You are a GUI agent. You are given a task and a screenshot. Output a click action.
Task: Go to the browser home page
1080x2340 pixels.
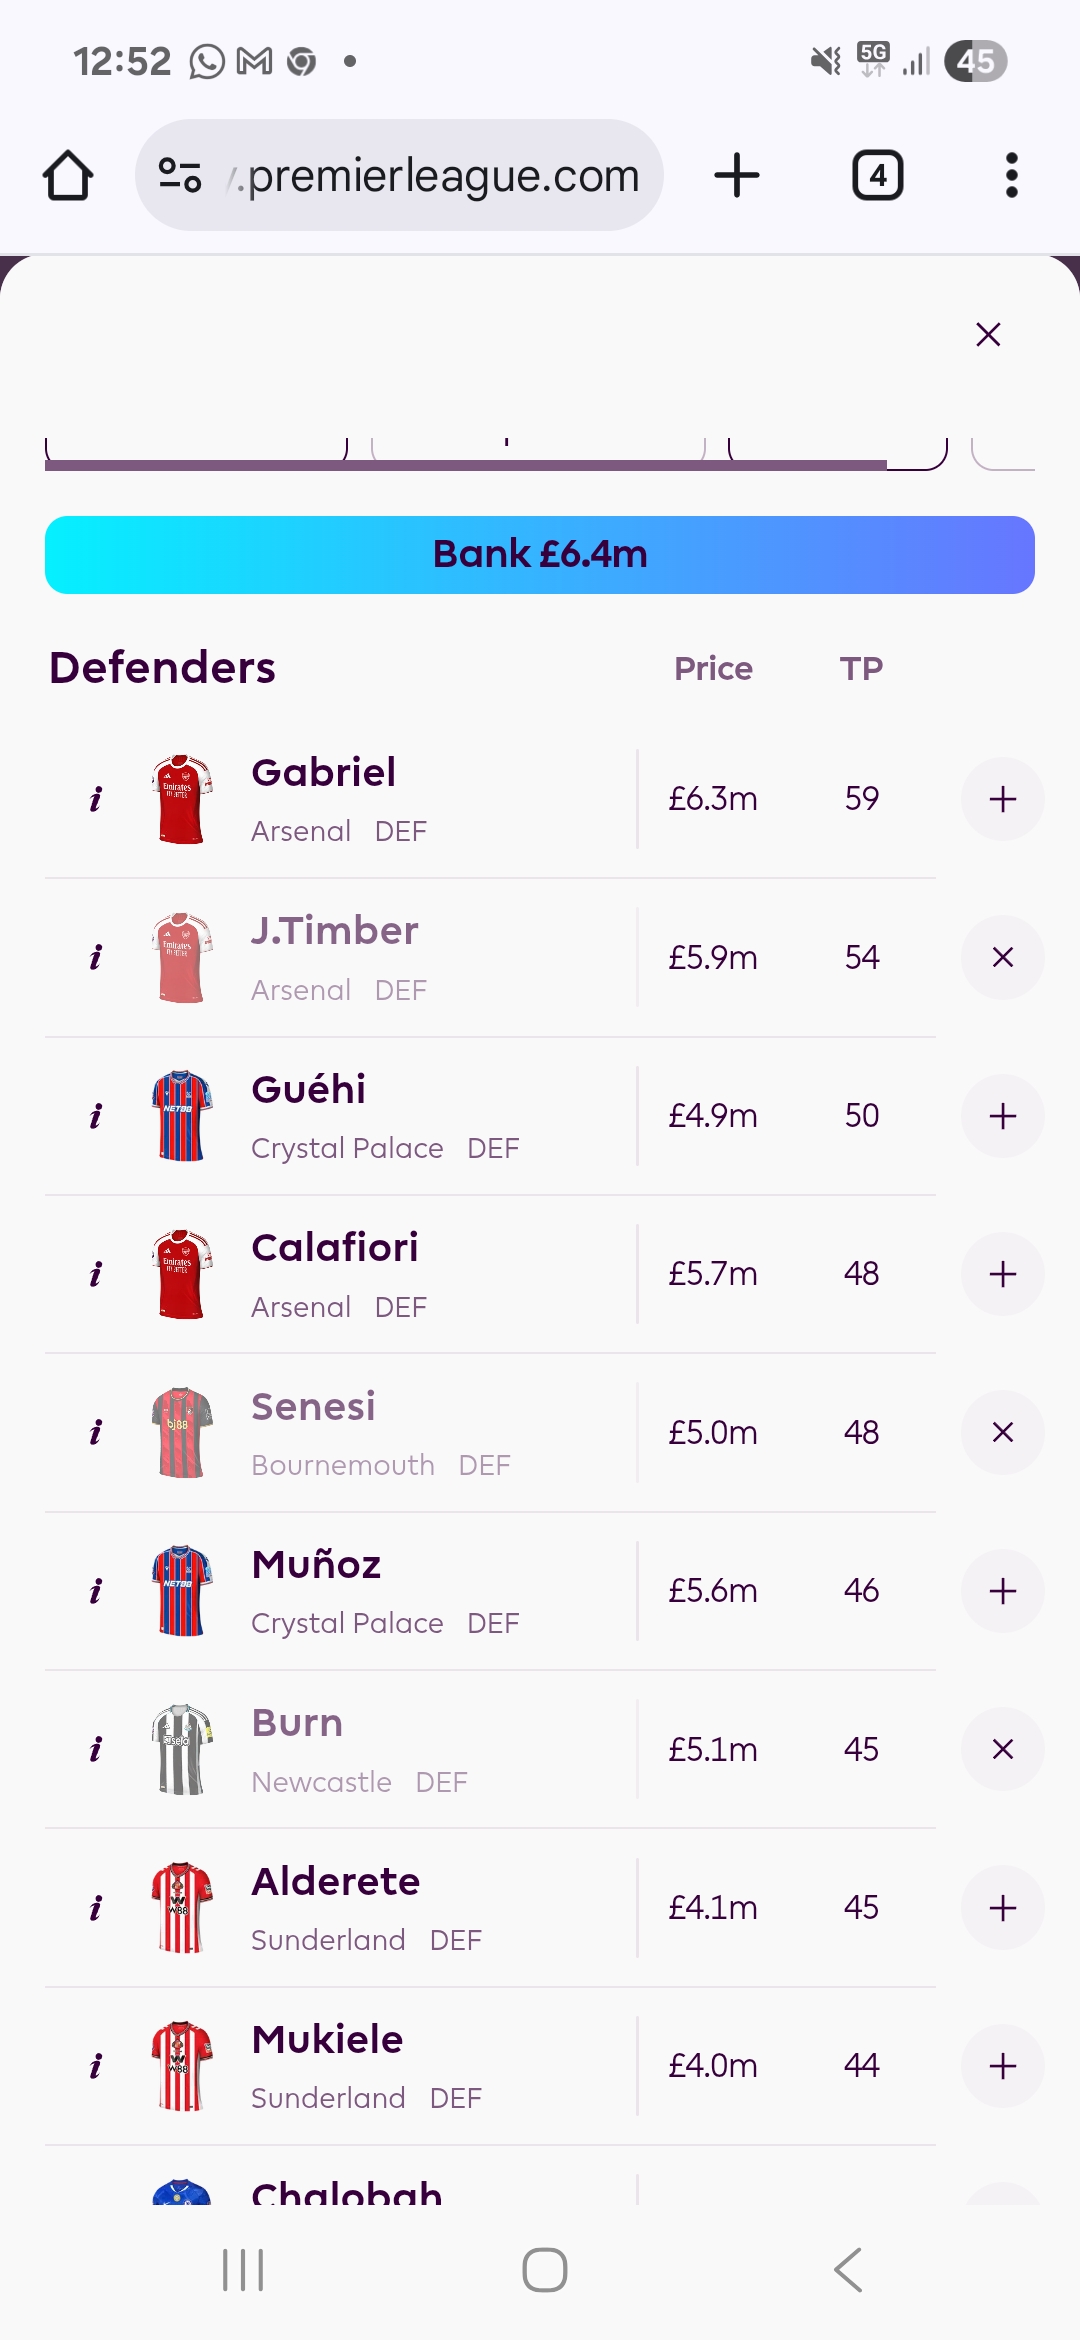68,175
